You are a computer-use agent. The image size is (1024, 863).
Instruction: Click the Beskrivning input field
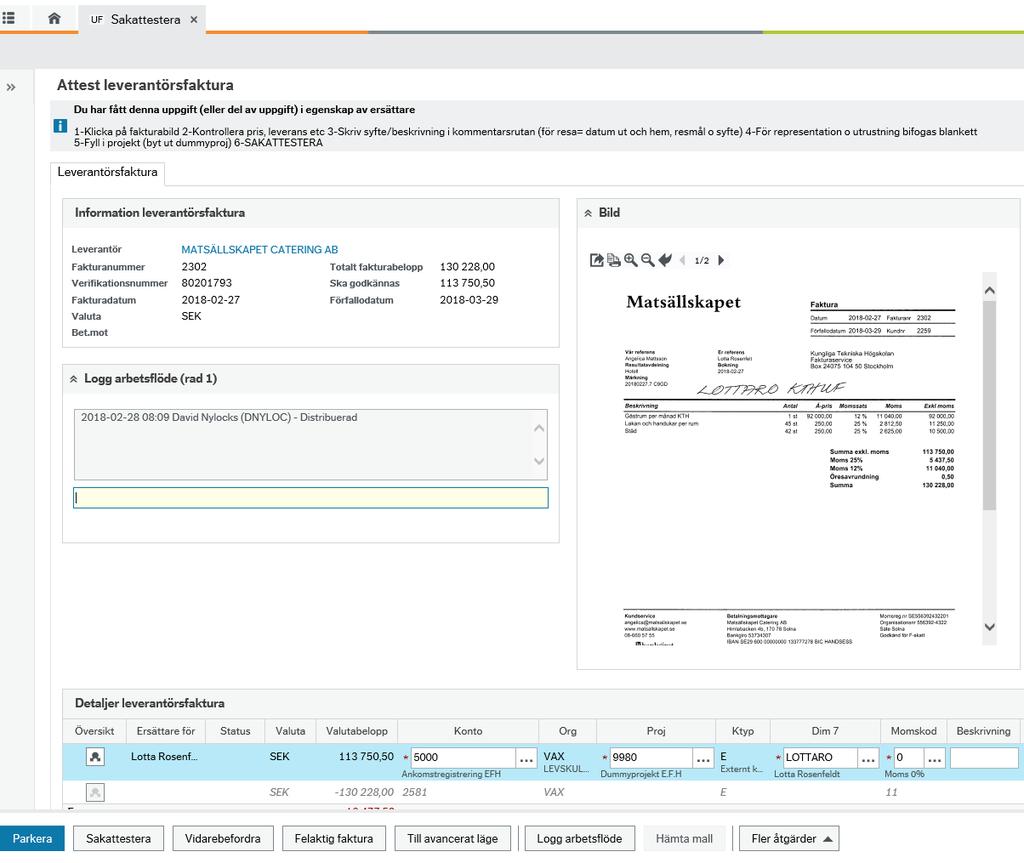tap(984, 757)
